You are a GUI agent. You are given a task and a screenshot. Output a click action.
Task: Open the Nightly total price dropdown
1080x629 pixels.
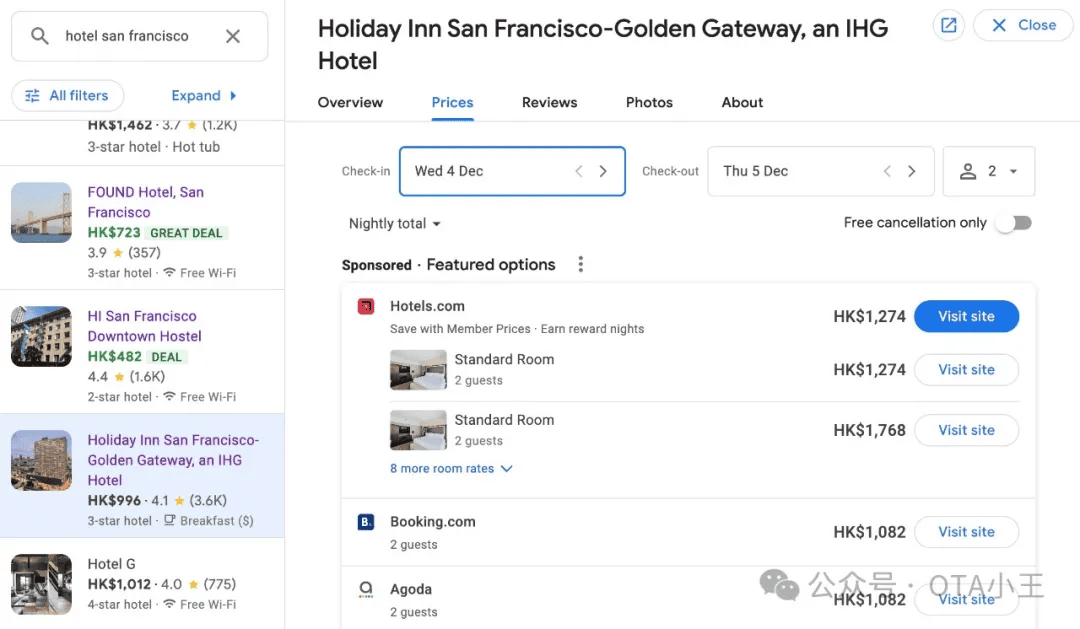click(395, 223)
